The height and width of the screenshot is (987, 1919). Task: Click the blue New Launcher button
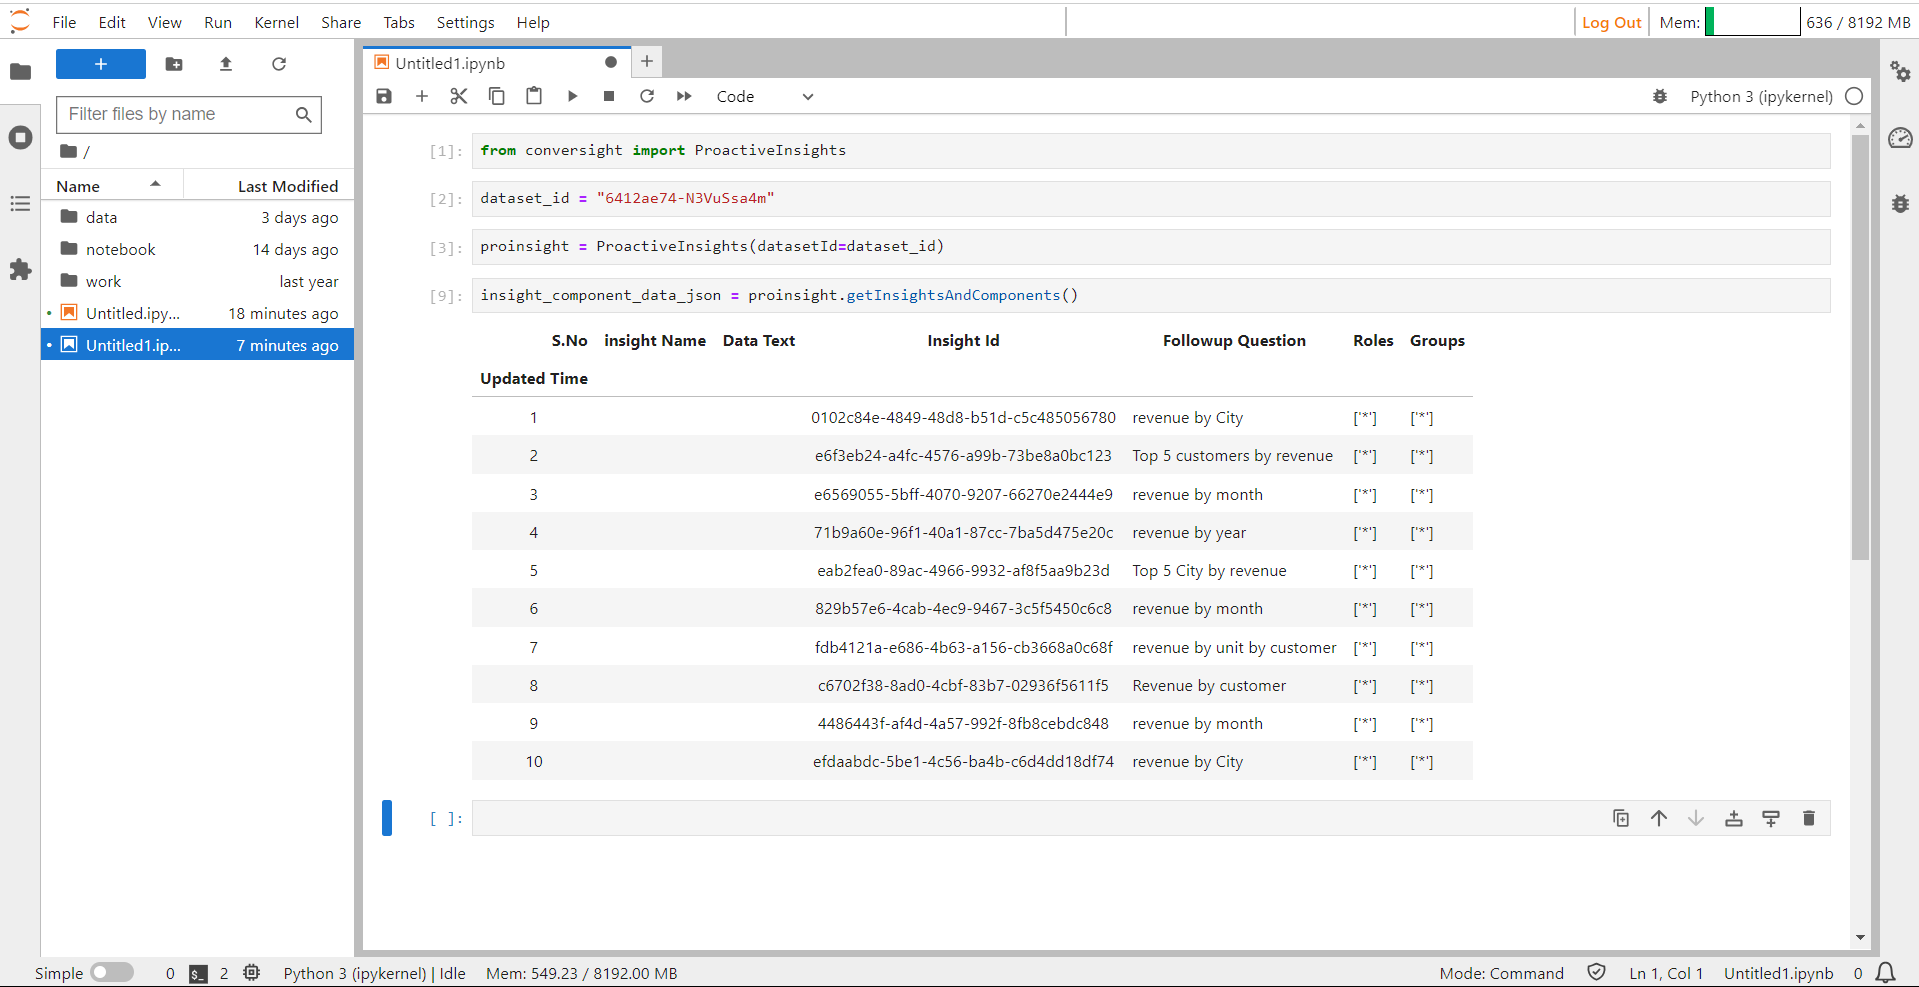click(101, 64)
